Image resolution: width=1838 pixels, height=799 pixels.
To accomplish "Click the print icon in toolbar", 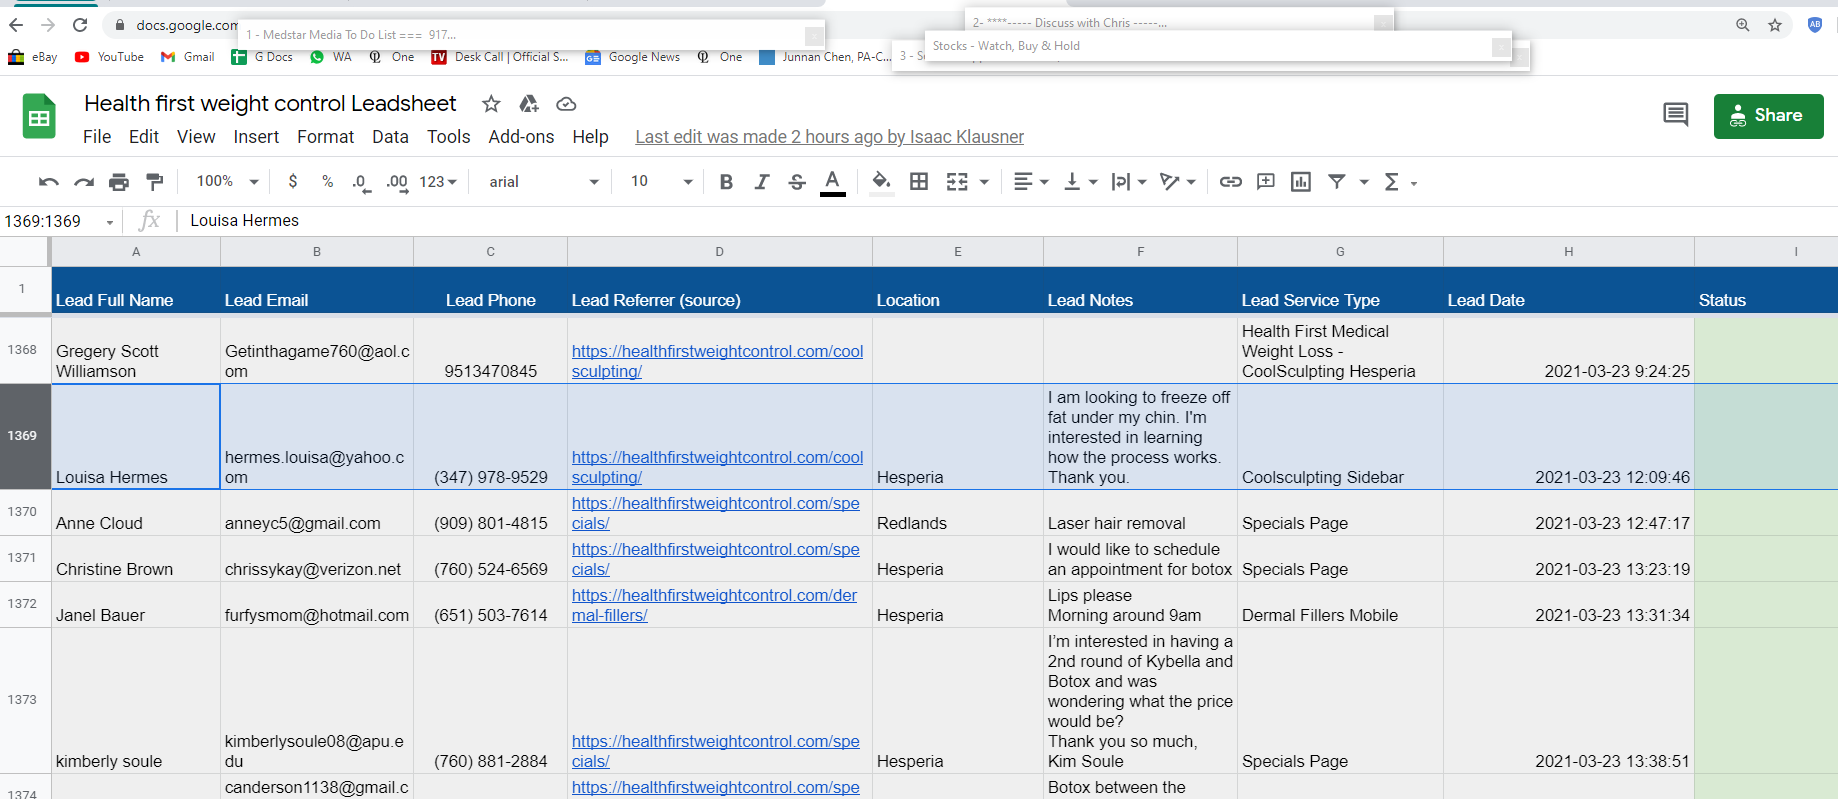I will pos(119,182).
